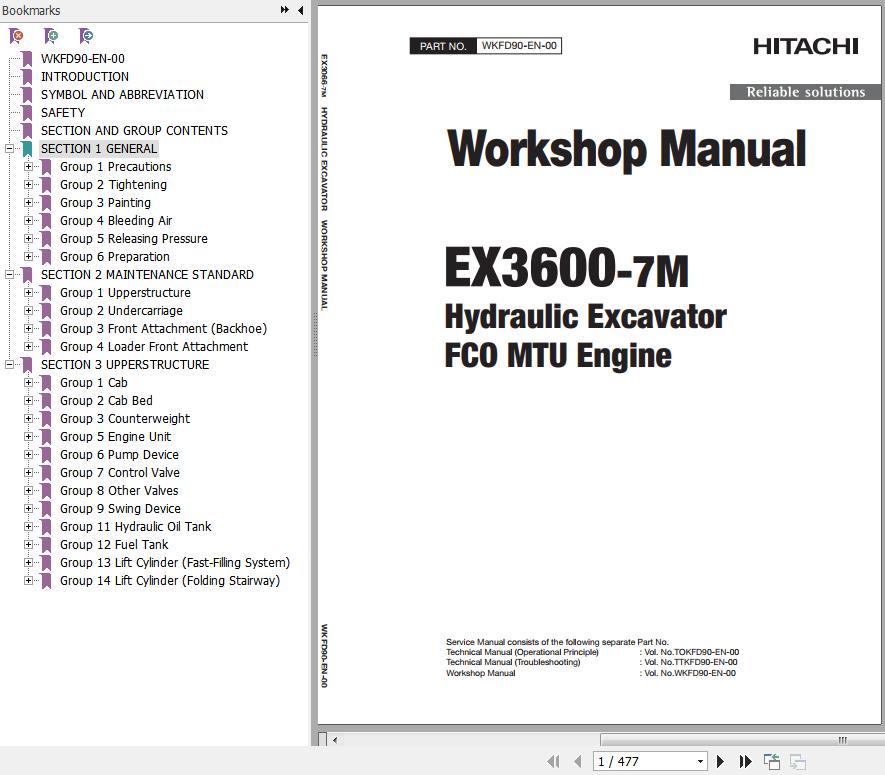Expand Group 5 Engine Unit node
The width and height of the screenshot is (885, 775).
[28, 436]
